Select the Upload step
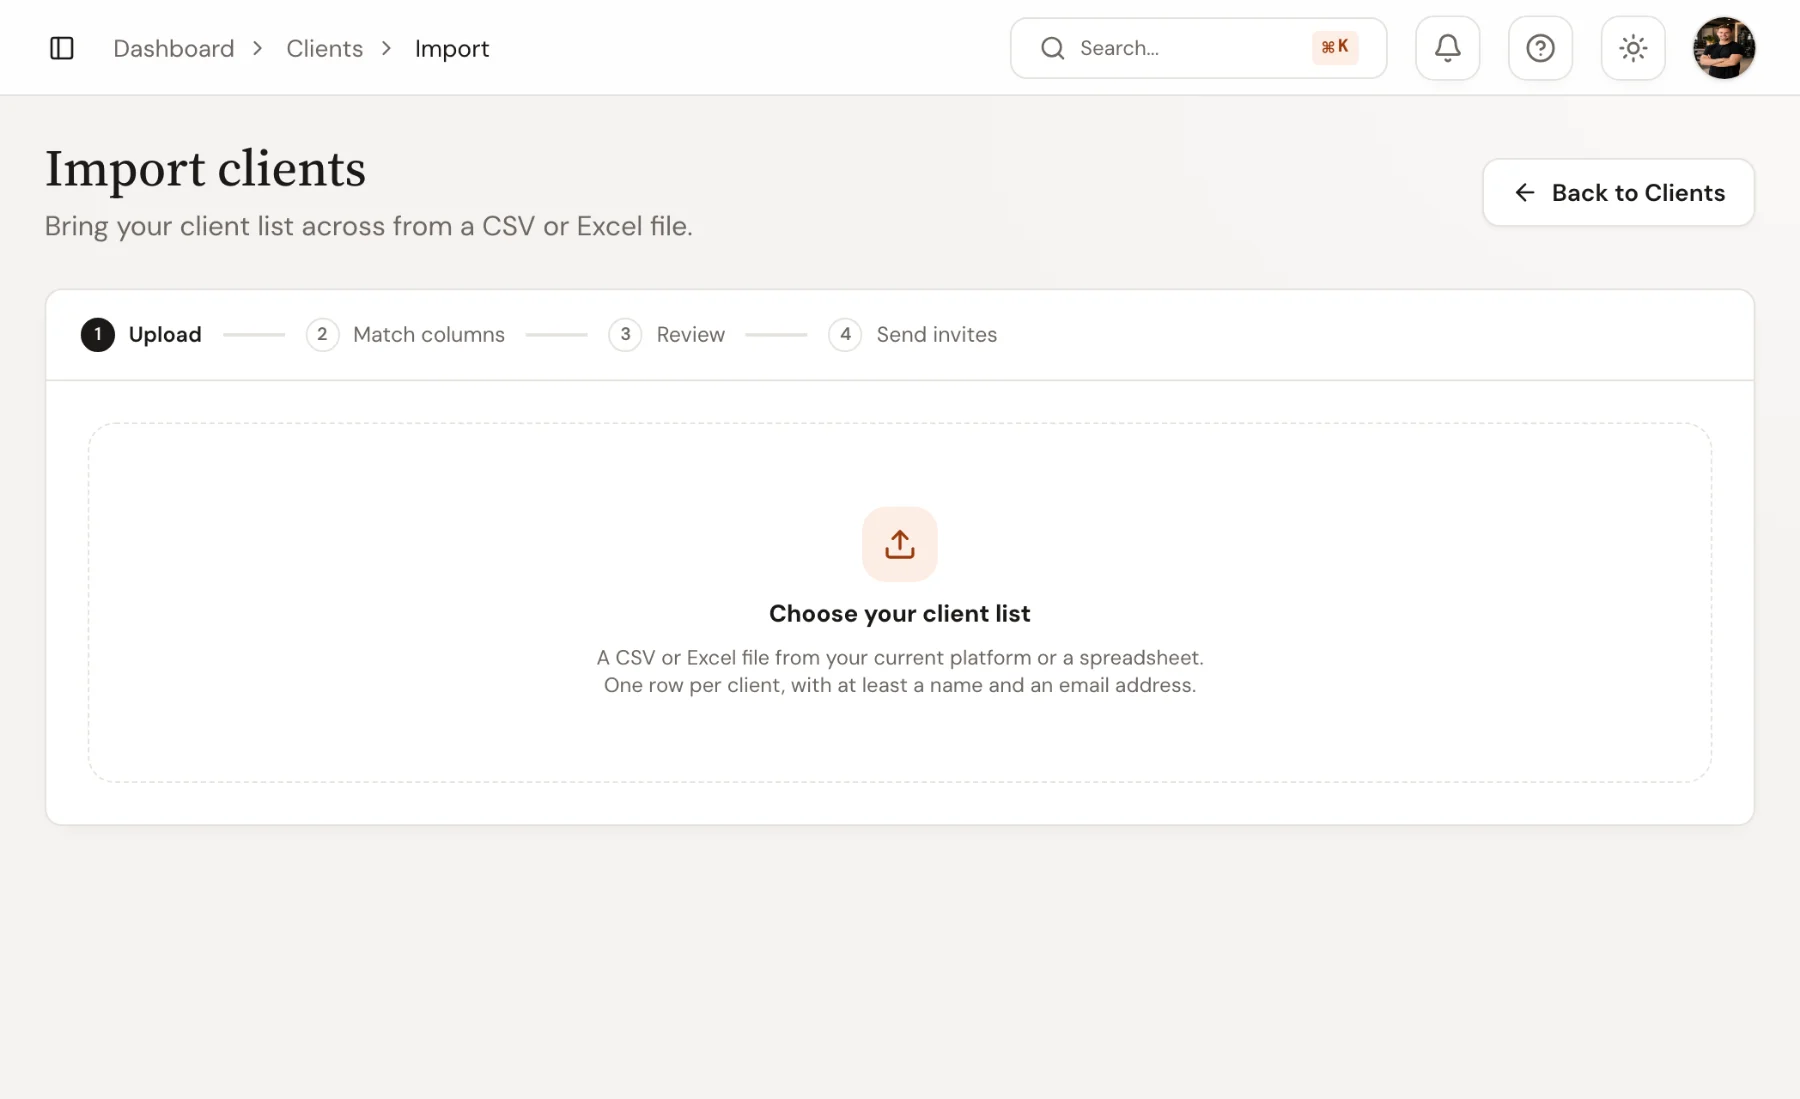Viewport: 1800px width, 1099px height. 141,334
